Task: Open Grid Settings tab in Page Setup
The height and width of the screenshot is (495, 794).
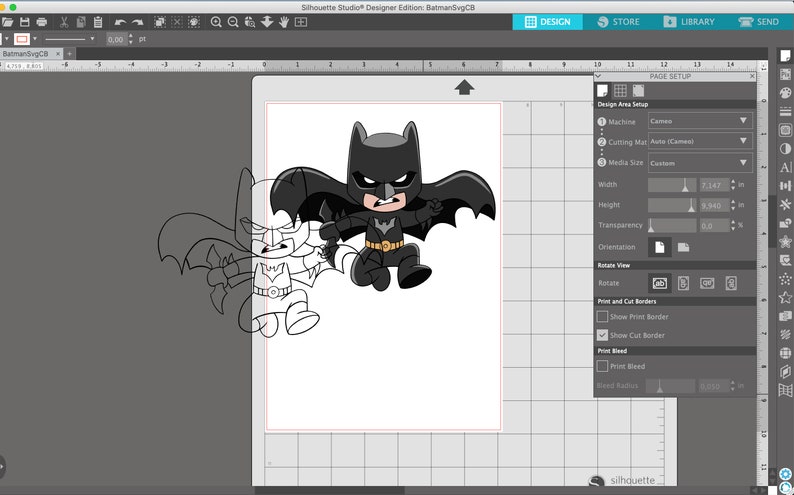Action: [x=620, y=91]
